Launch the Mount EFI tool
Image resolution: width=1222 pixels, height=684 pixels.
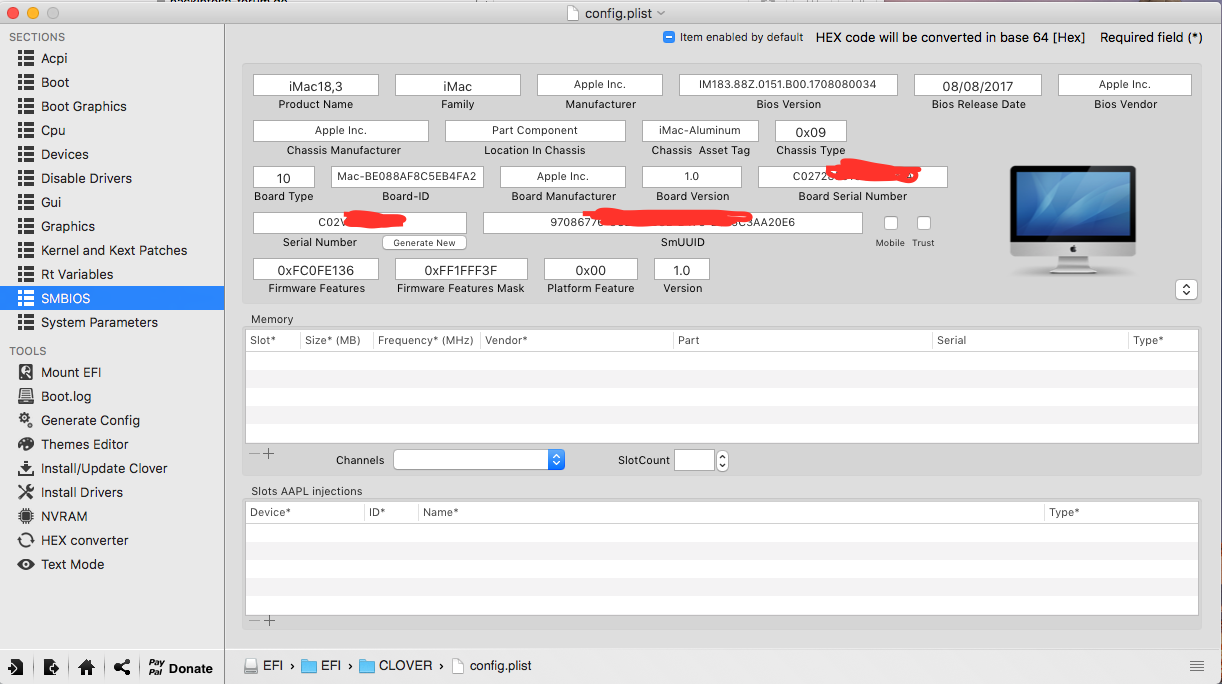[71, 372]
